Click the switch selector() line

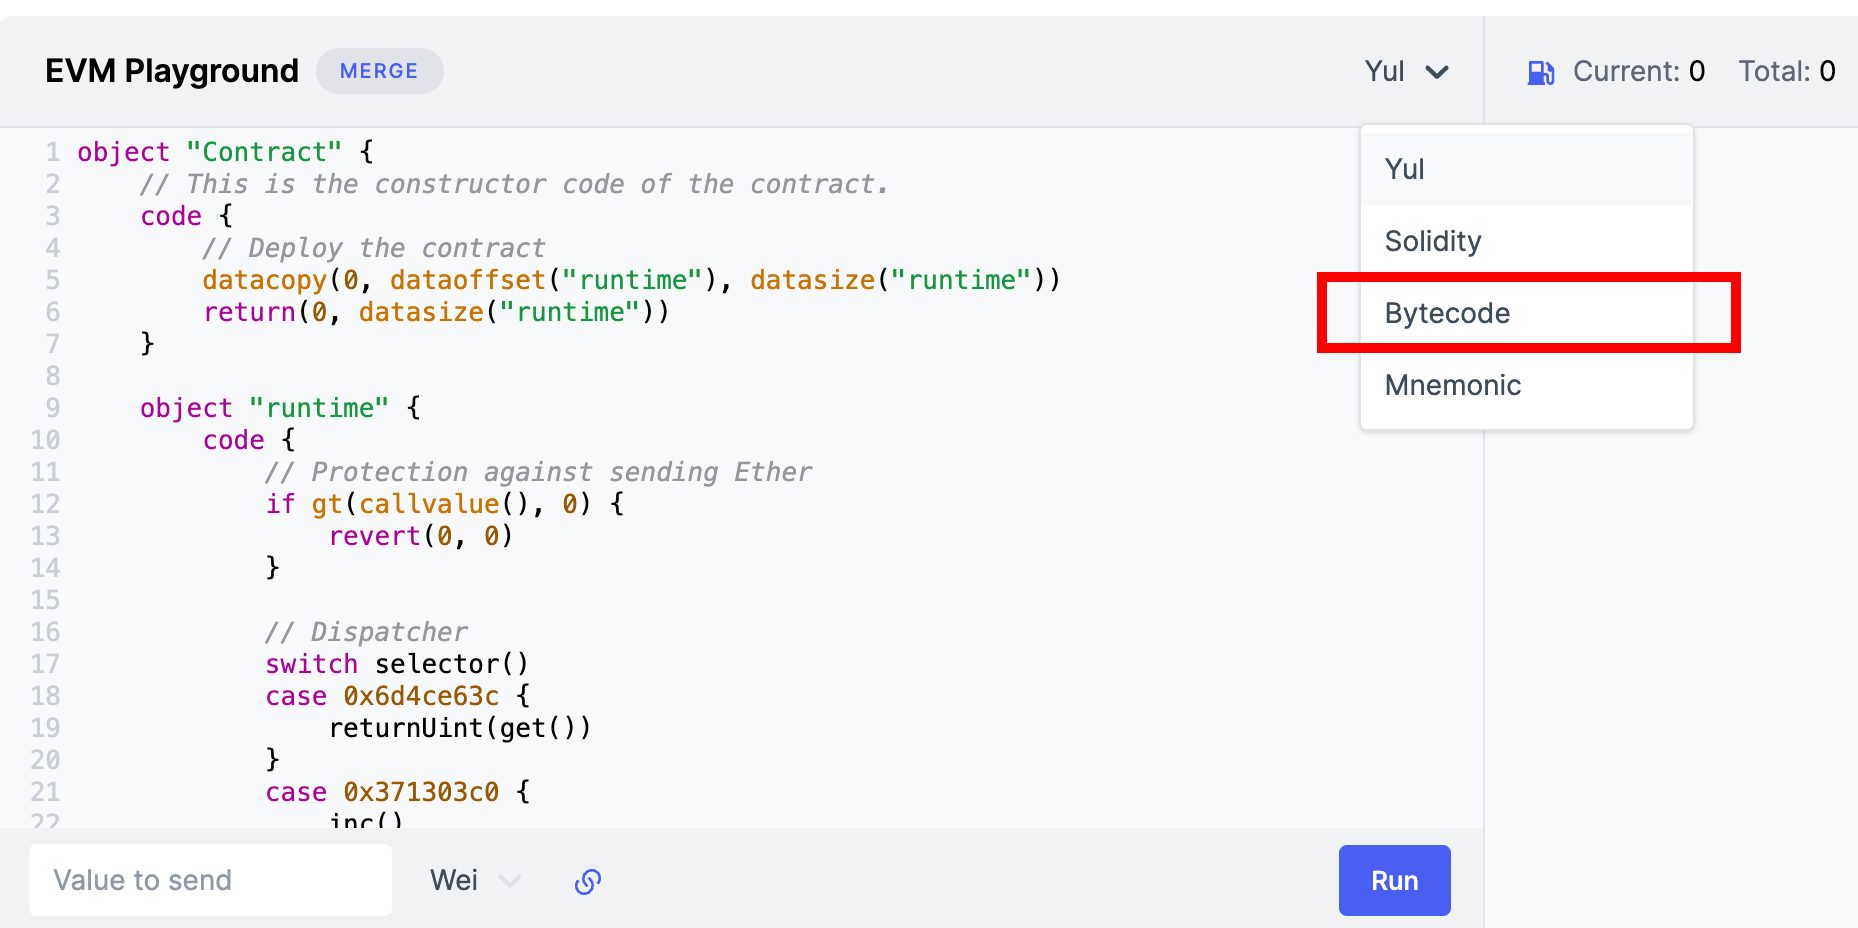(396, 664)
